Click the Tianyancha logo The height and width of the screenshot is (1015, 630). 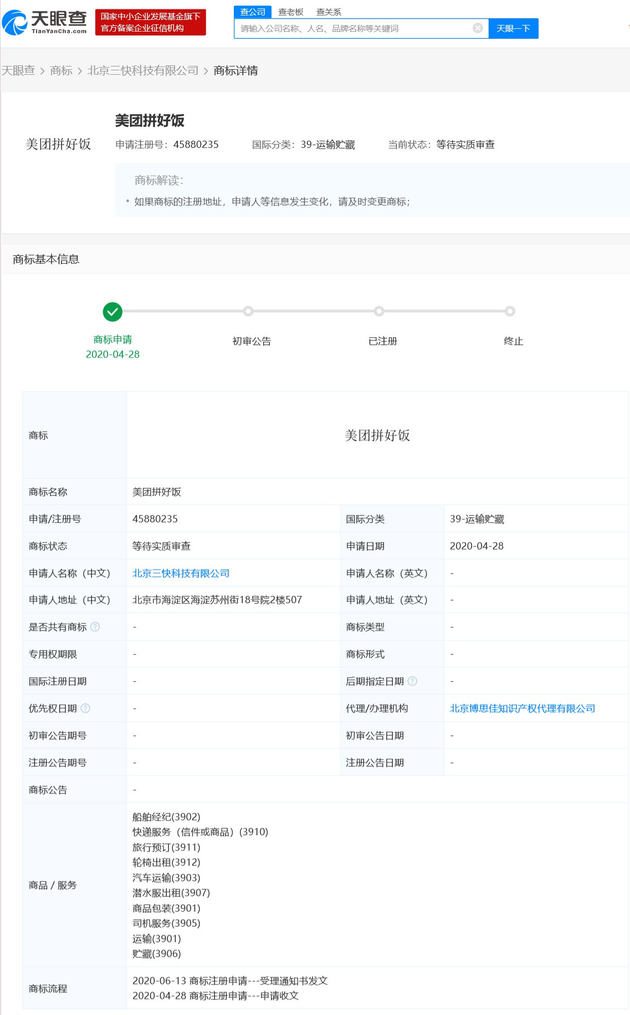(45, 21)
